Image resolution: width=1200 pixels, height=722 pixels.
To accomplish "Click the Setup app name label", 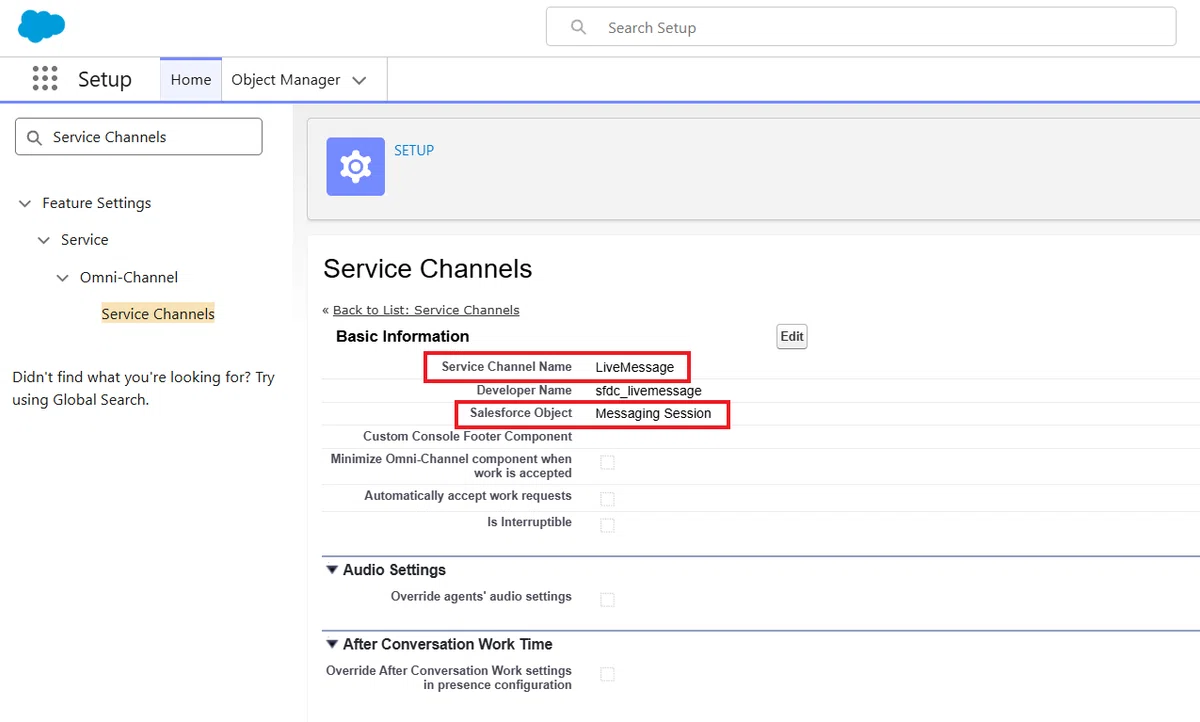I will point(105,79).
